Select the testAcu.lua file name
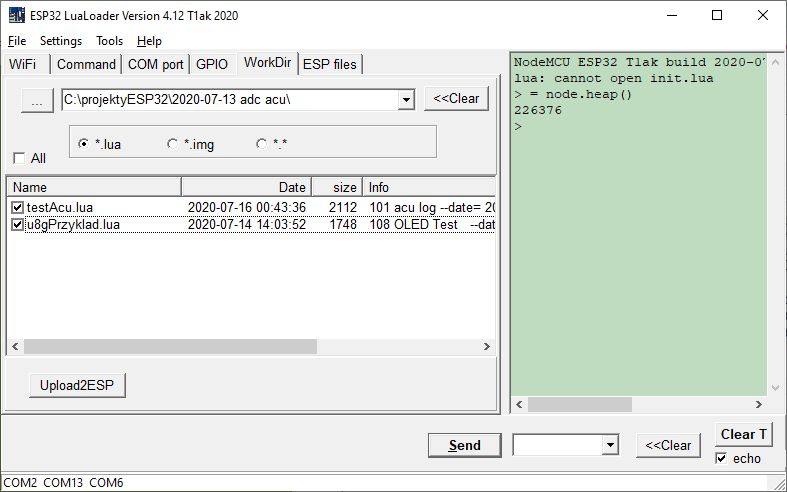 [60, 207]
